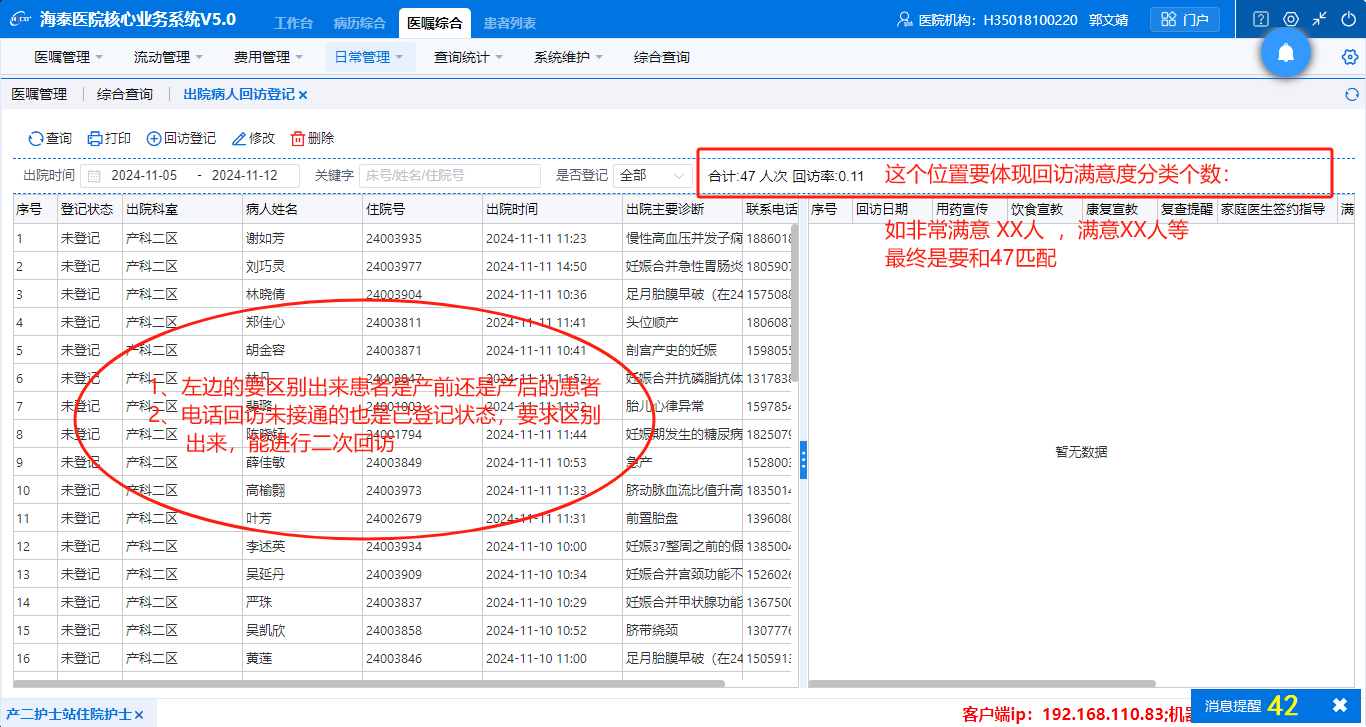Image resolution: width=1366 pixels, height=727 pixels.
Task: Open the 门户 portal button
Action: tap(1185, 20)
